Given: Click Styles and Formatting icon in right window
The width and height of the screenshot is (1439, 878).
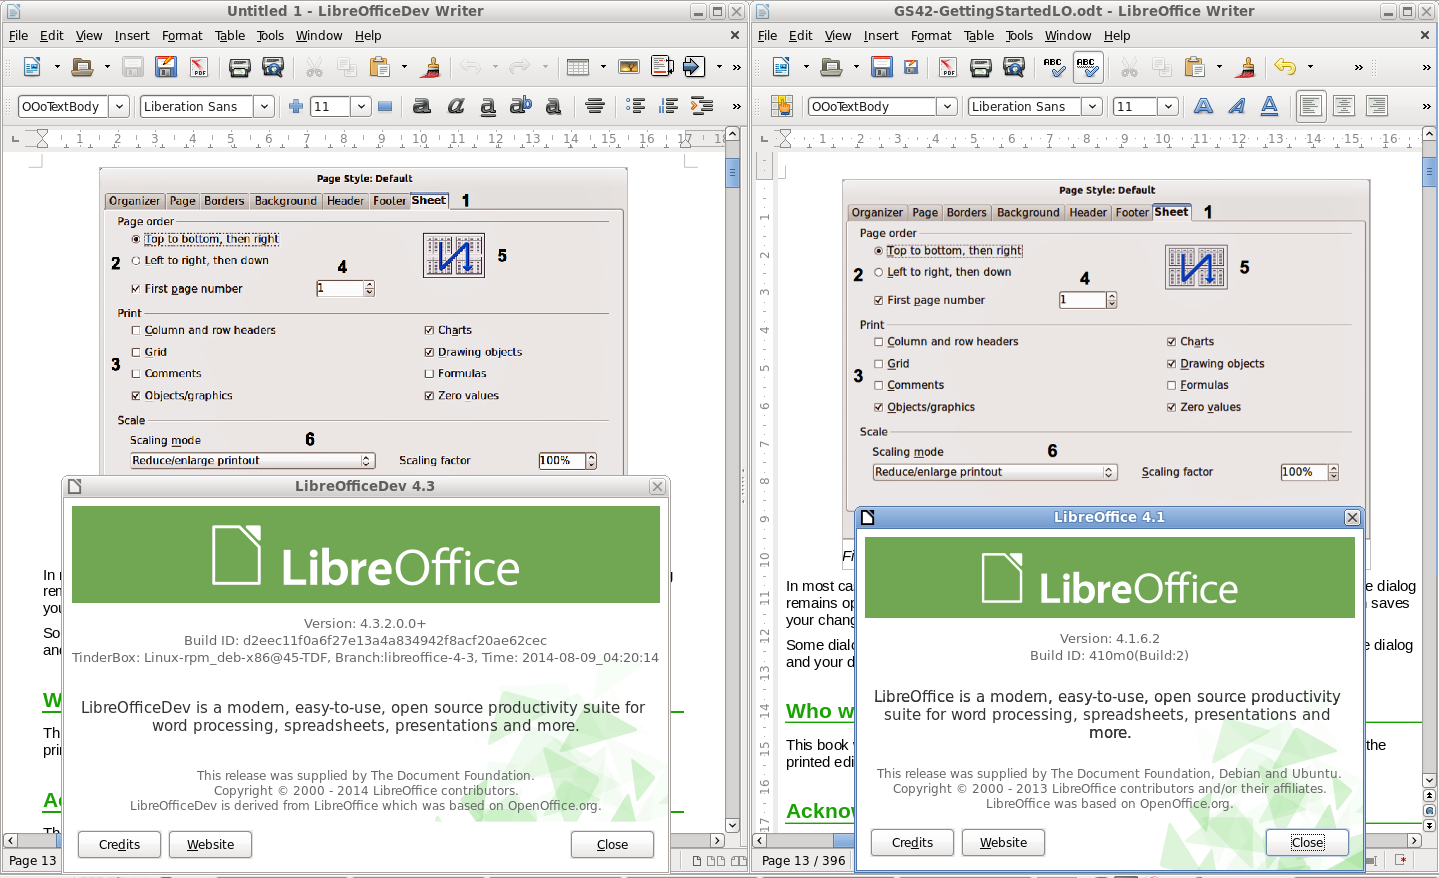Looking at the screenshot, I should point(782,106).
